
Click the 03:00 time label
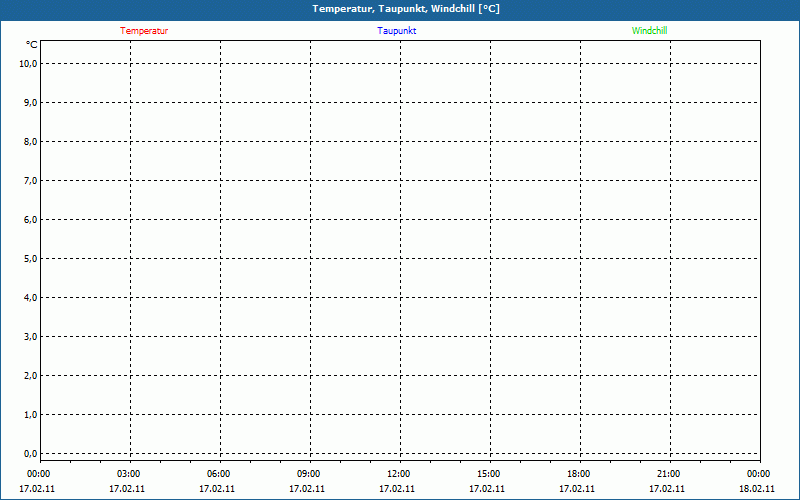(x=128, y=474)
